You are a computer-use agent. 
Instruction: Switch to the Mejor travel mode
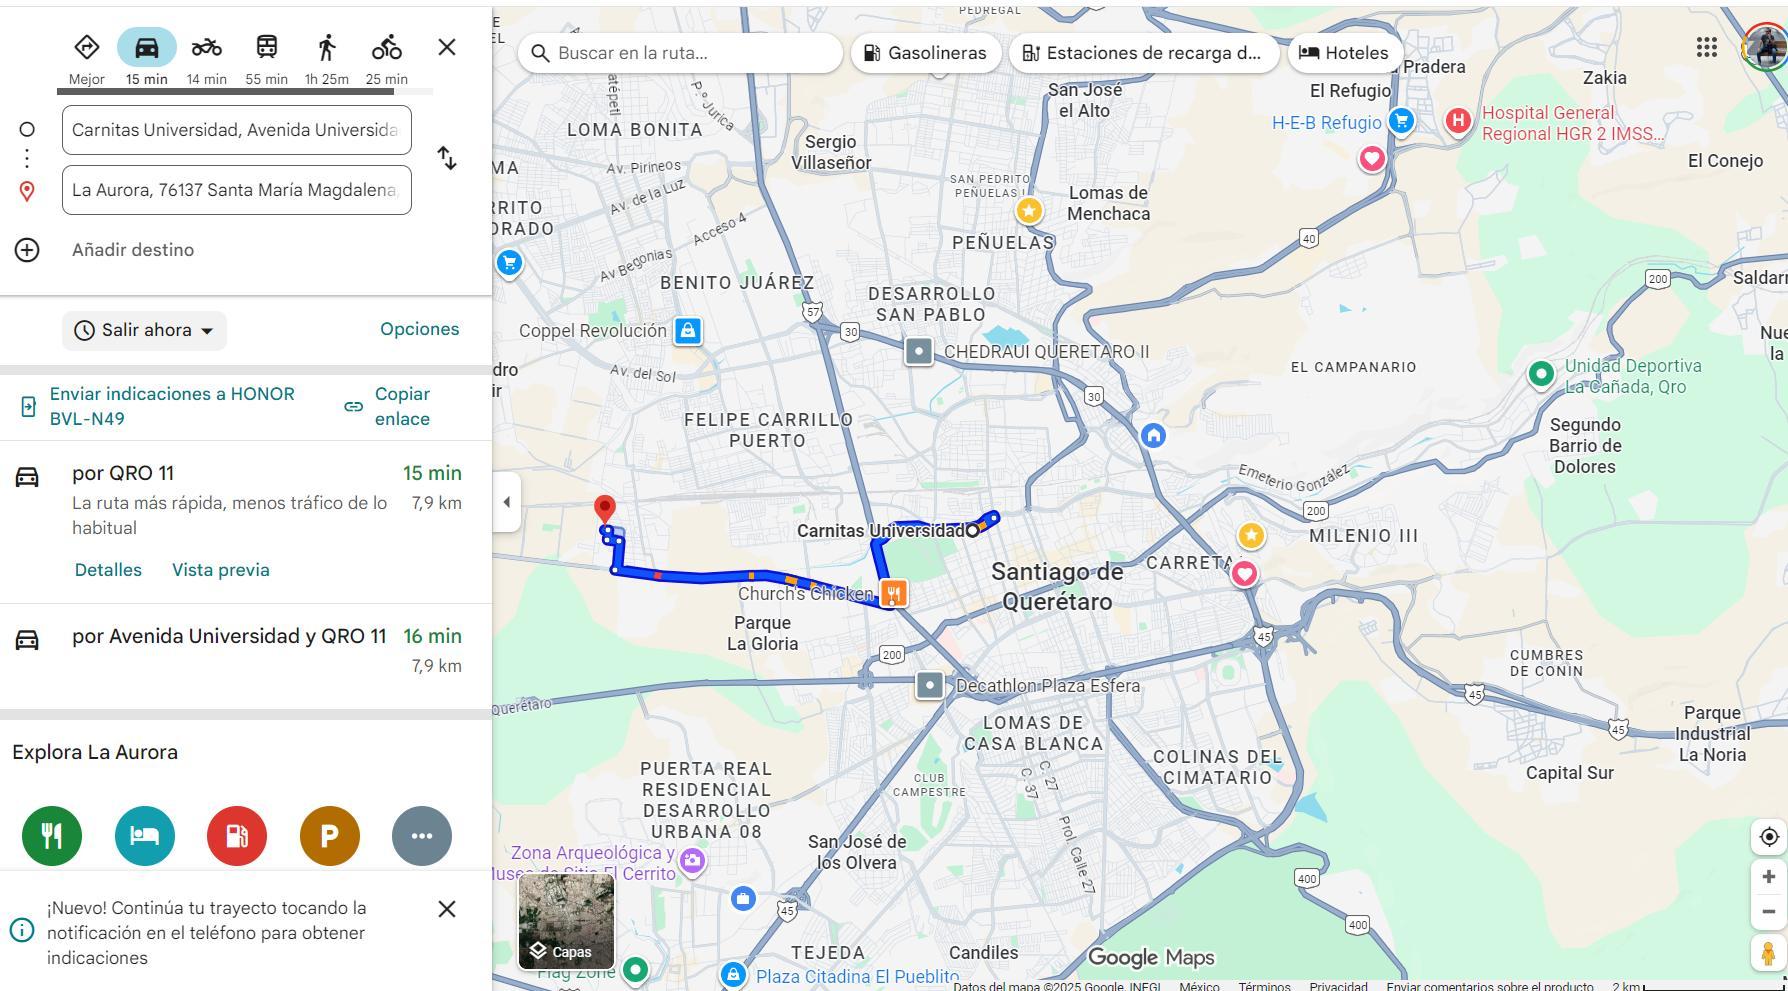(86, 48)
